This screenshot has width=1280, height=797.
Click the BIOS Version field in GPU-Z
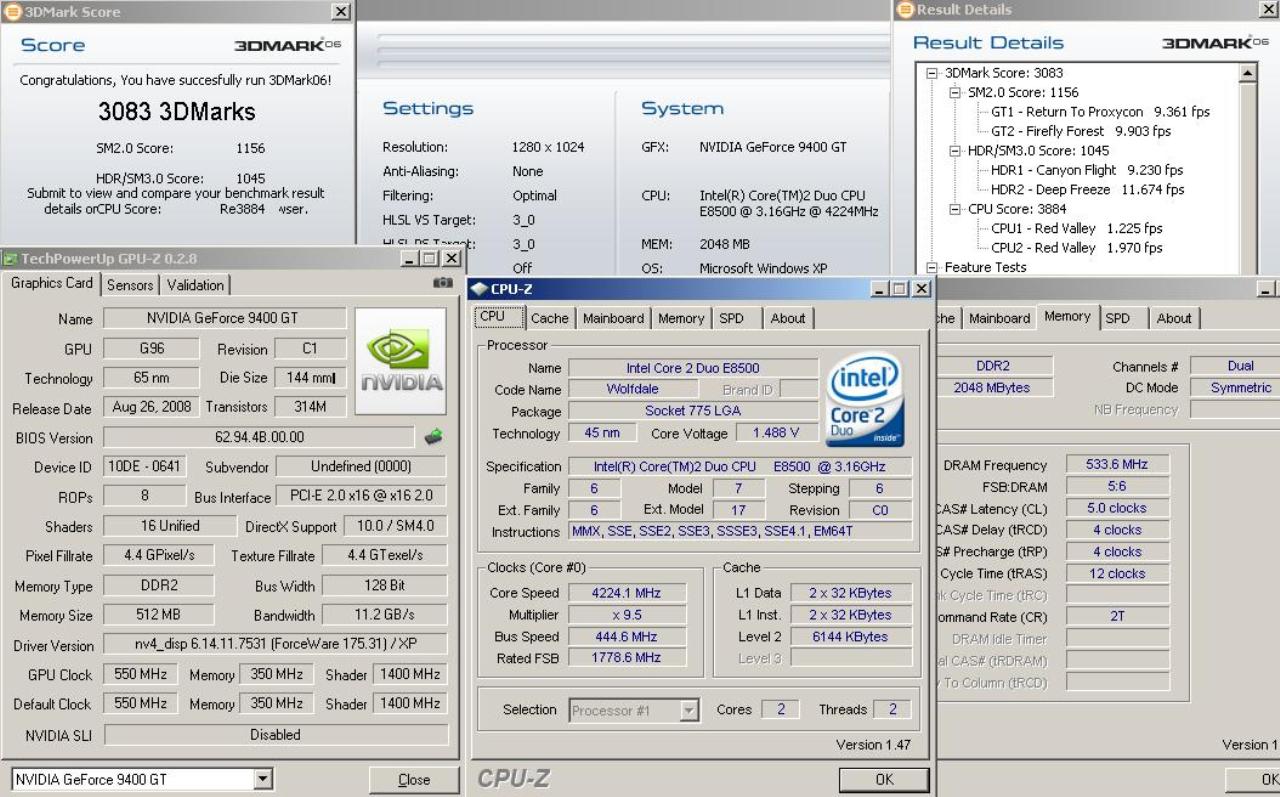click(259, 437)
